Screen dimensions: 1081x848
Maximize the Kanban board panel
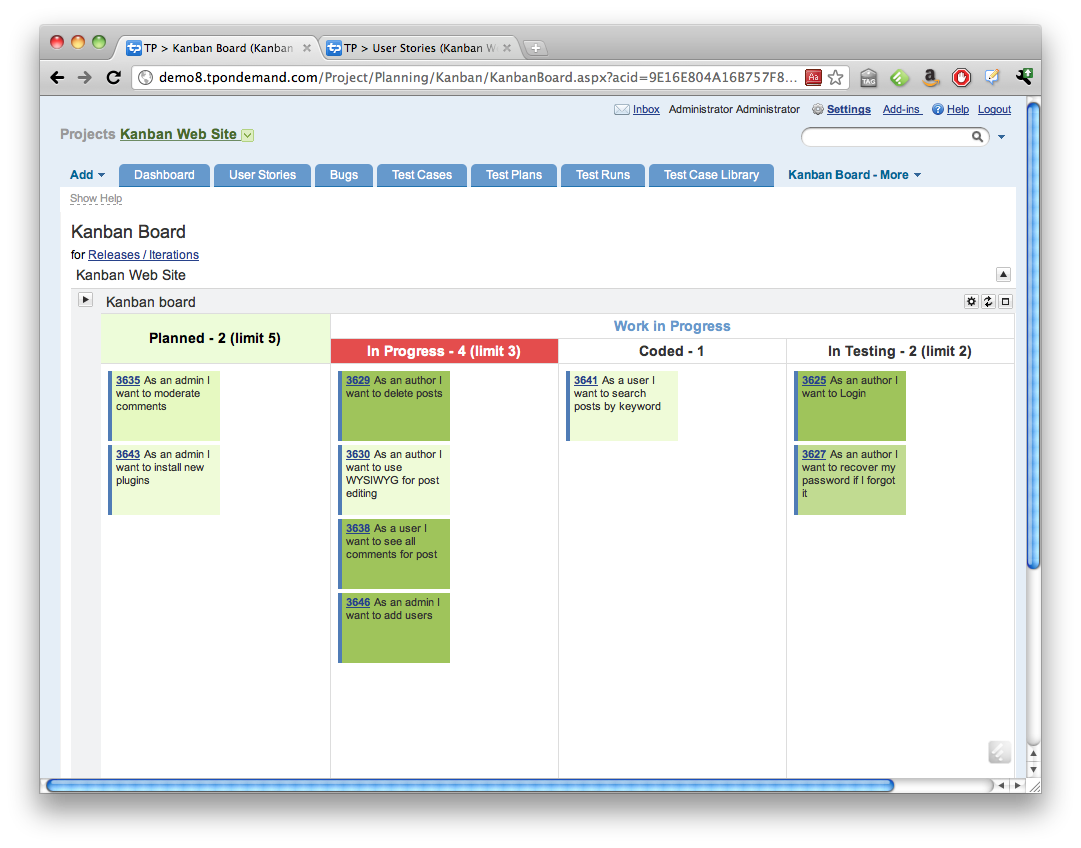[1006, 302]
